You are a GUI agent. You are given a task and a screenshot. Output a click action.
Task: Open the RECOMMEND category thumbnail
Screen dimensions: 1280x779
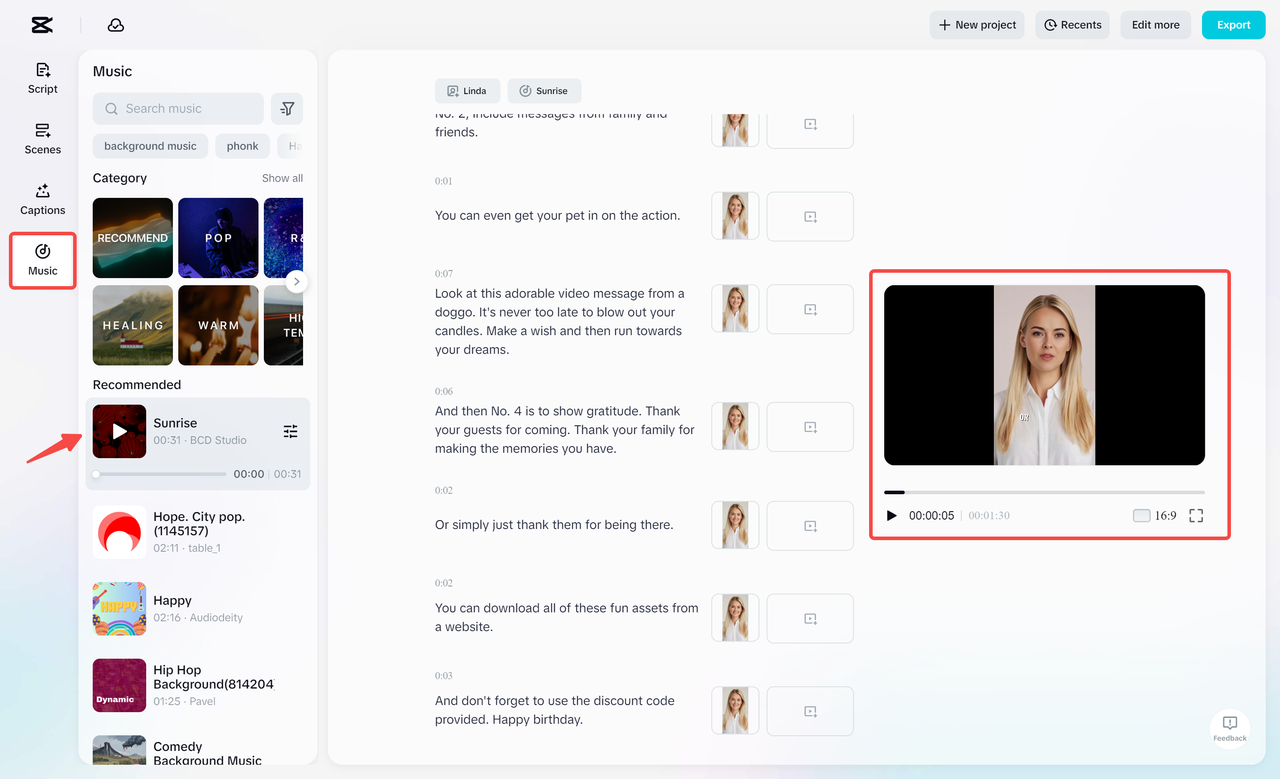coord(133,238)
